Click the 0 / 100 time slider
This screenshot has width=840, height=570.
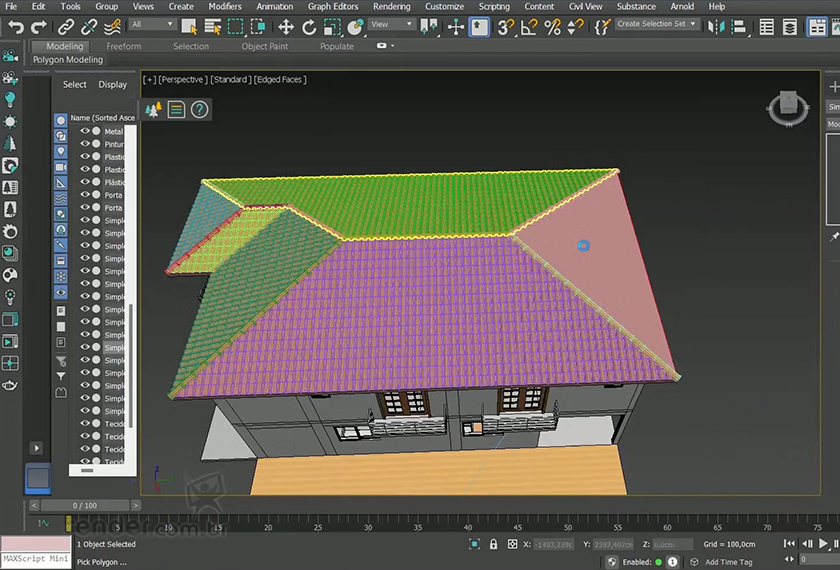tap(85, 506)
